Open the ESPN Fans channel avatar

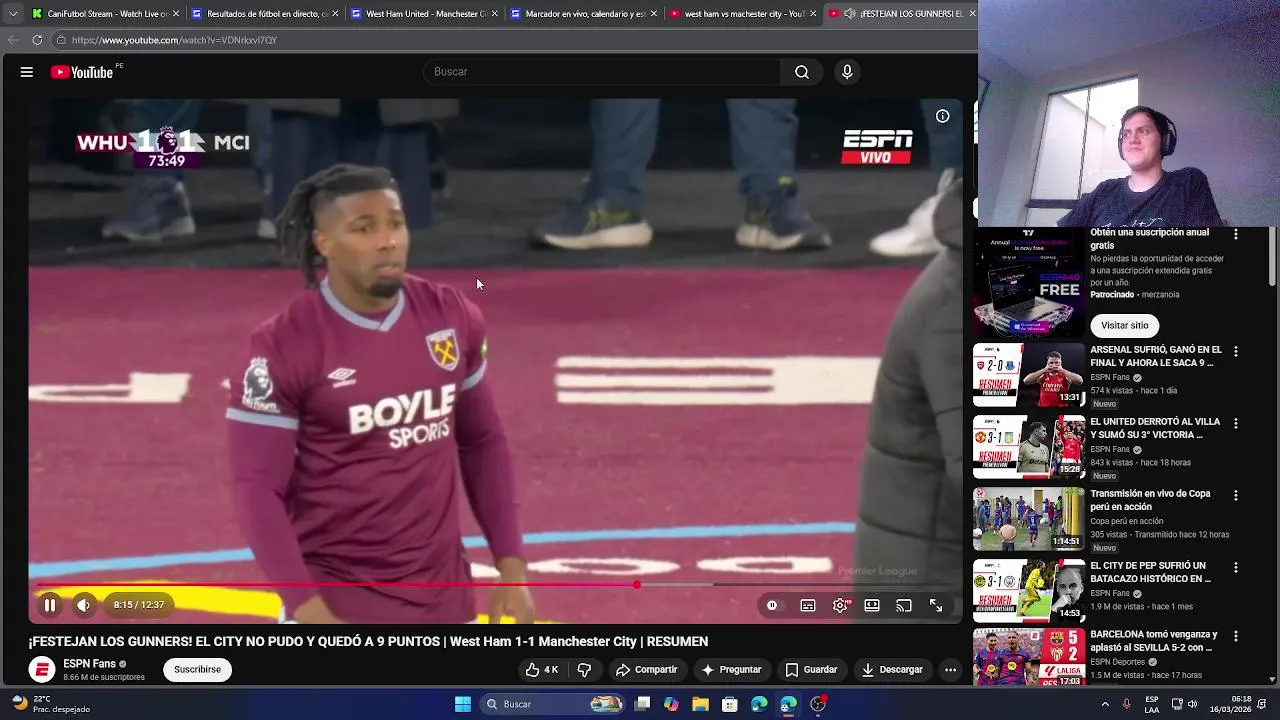point(42,669)
